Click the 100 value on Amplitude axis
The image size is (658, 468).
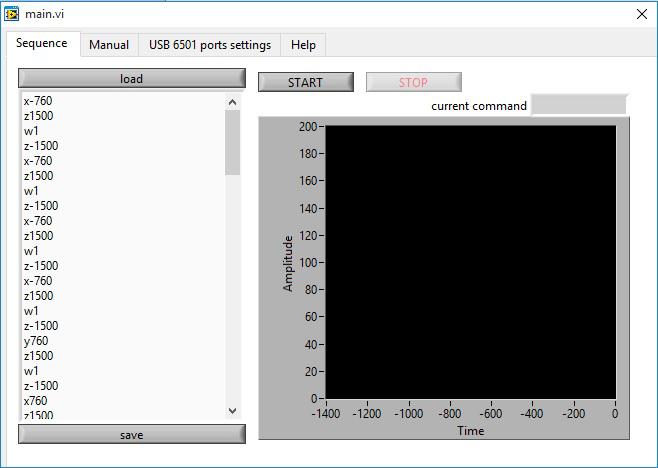point(308,263)
